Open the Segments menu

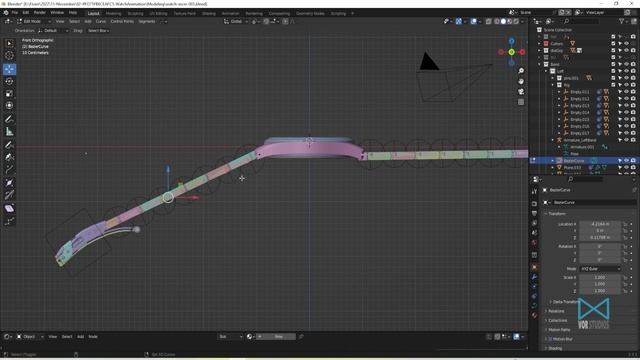click(147, 21)
